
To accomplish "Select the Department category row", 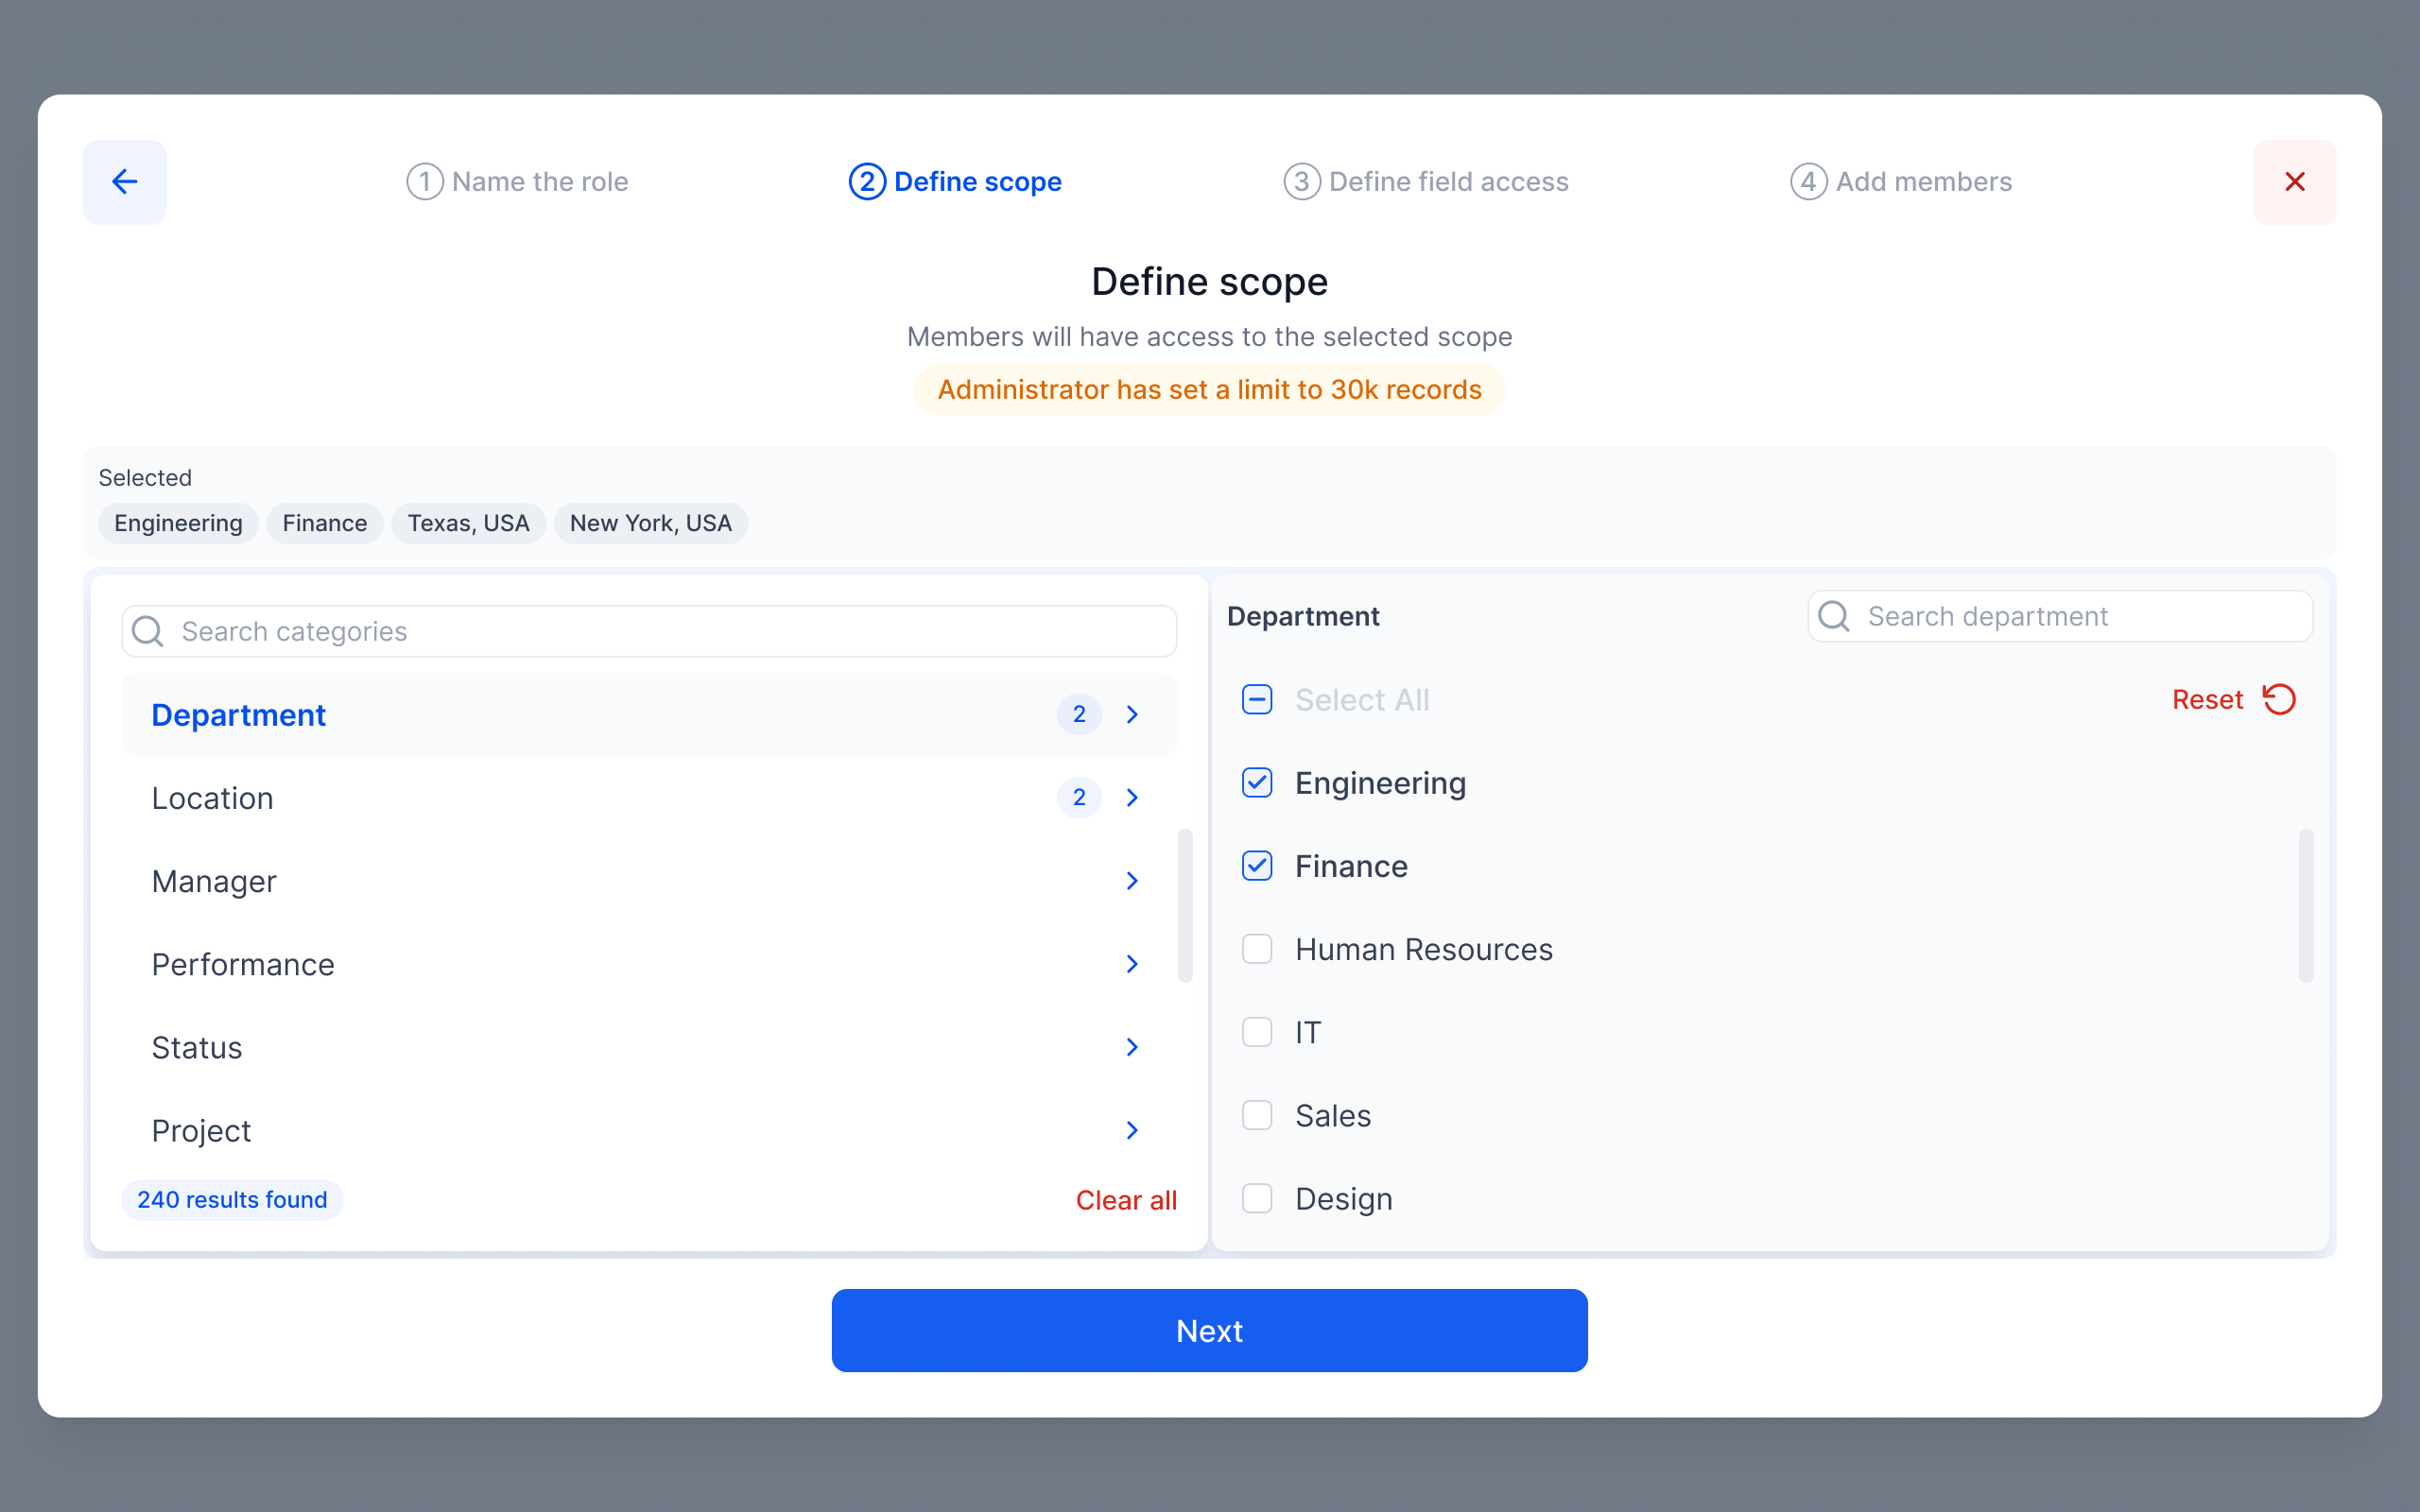I will (649, 714).
